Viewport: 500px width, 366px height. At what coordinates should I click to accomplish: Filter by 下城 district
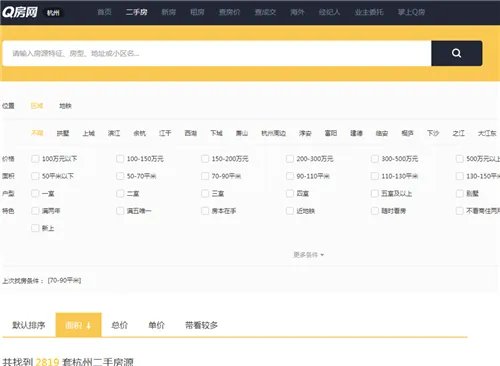point(216,133)
